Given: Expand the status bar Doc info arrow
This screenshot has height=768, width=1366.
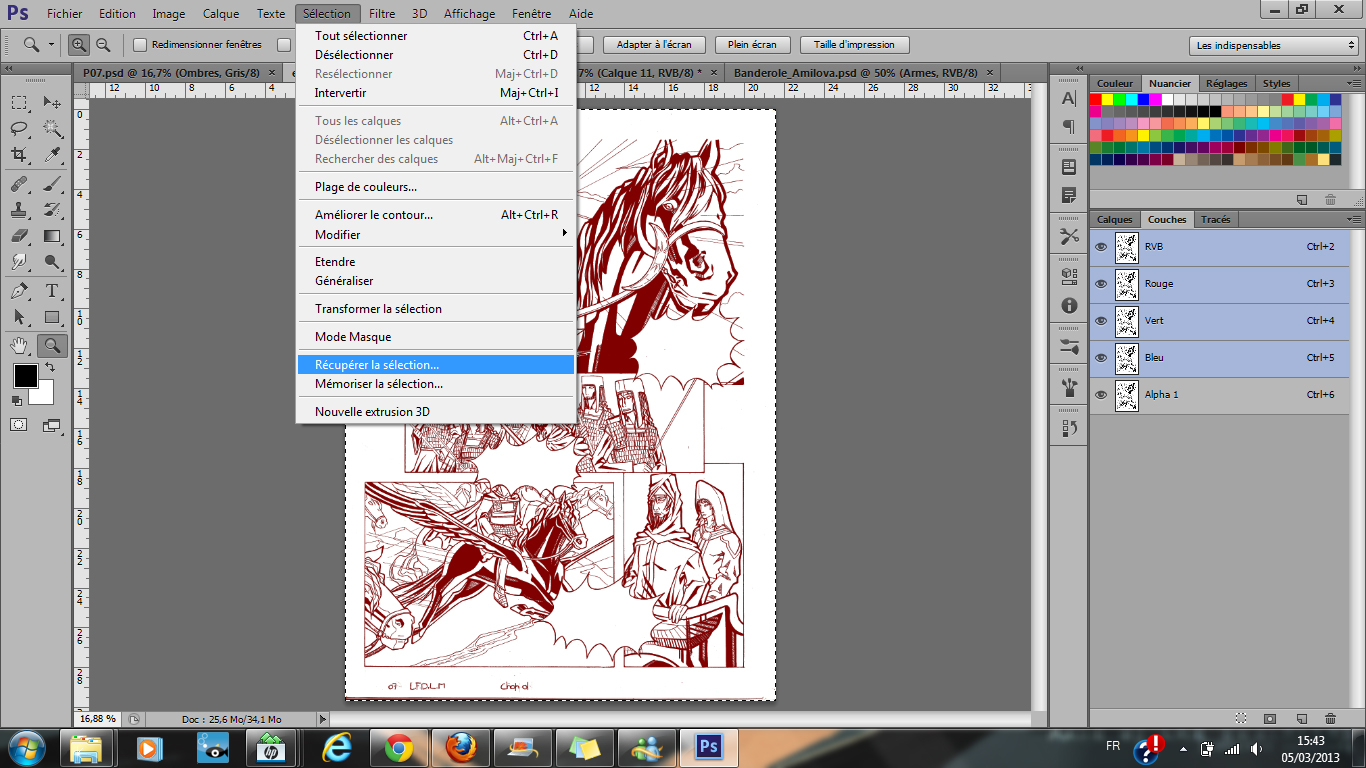Looking at the screenshot, I should (x=322, y=719).
